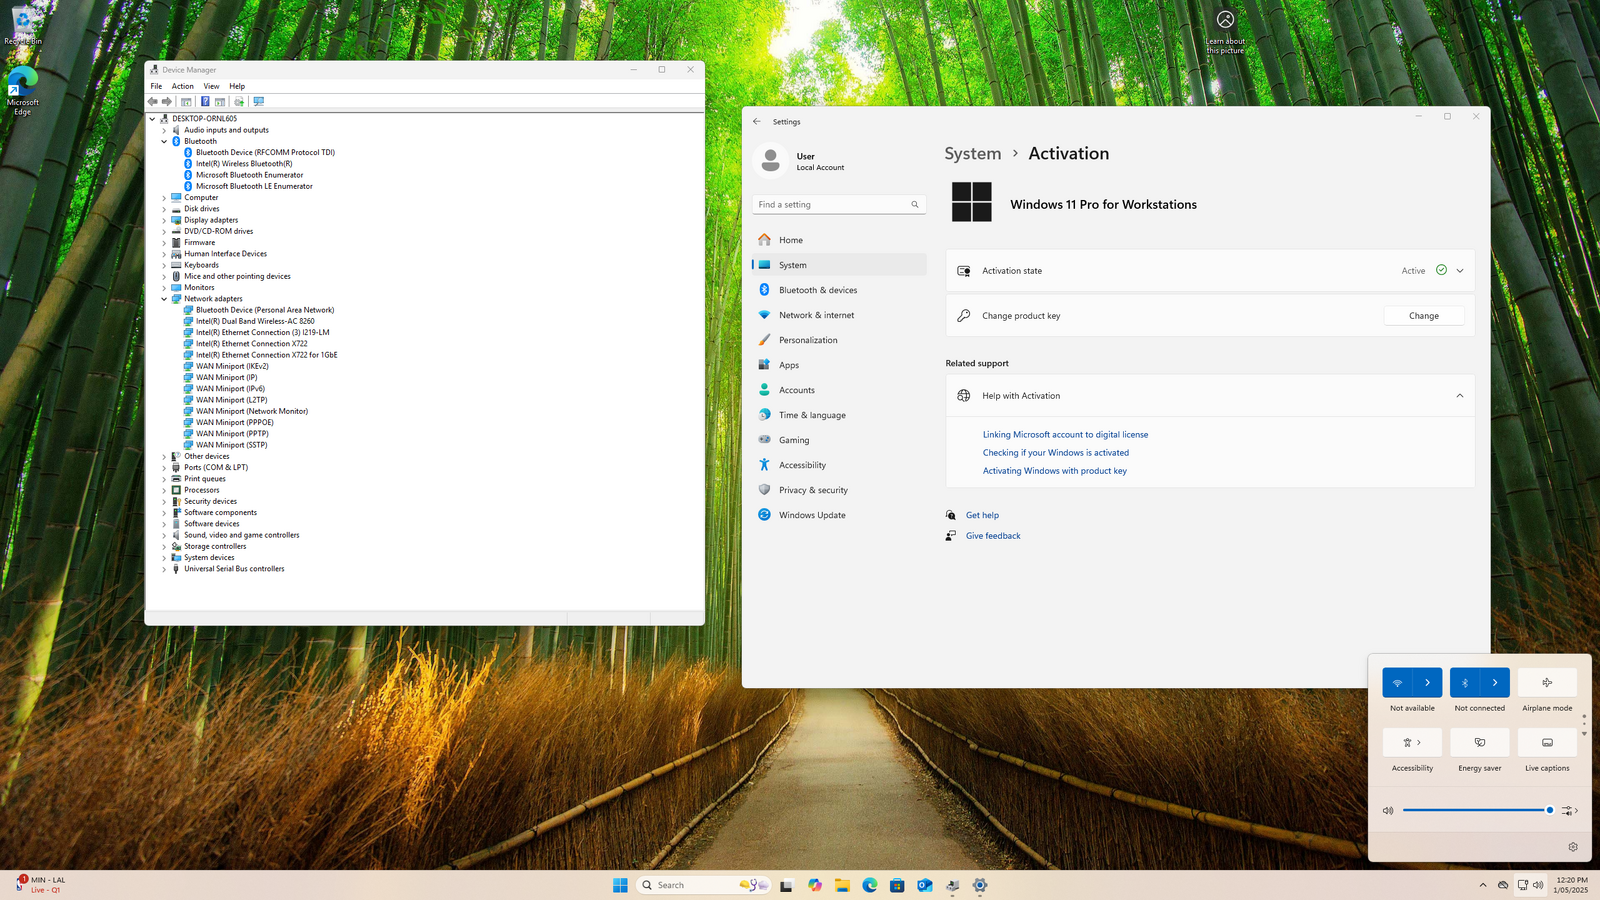Open the Action menu in Device Manager

click(182, 86)
